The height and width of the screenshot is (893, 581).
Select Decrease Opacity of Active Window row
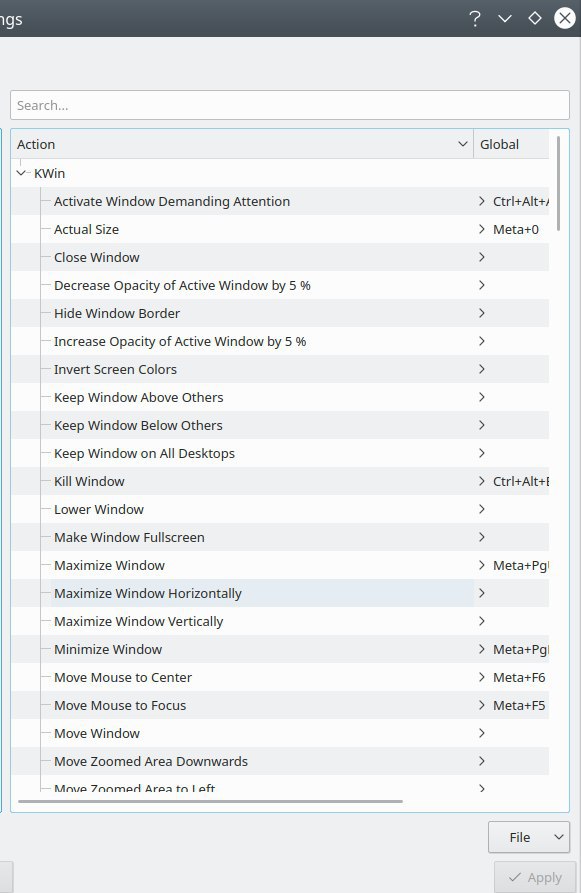182,285
